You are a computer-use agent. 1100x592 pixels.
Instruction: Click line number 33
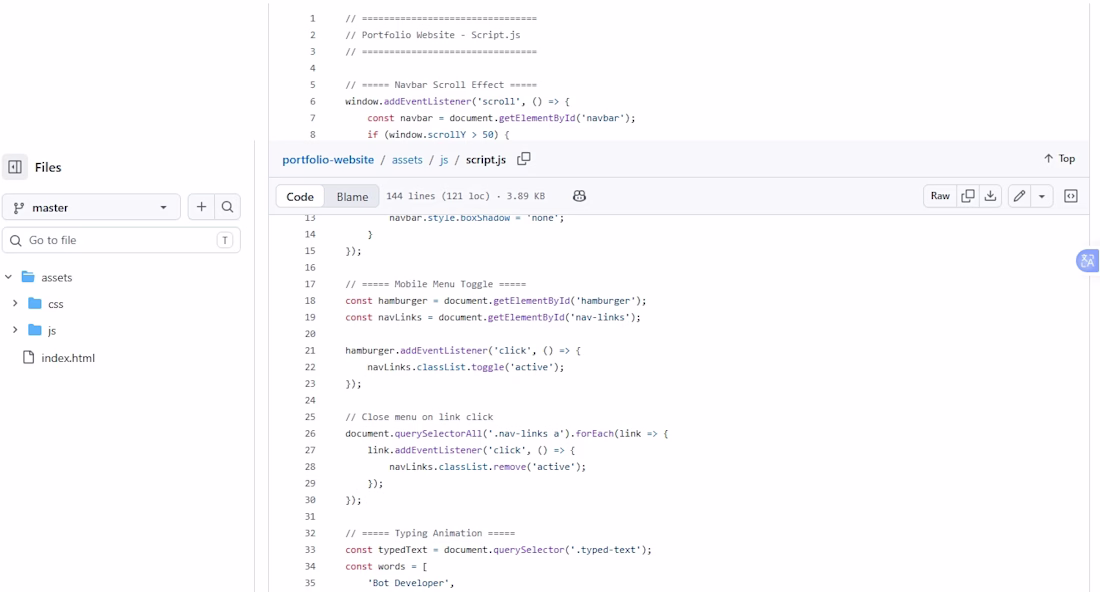(310, 550)
